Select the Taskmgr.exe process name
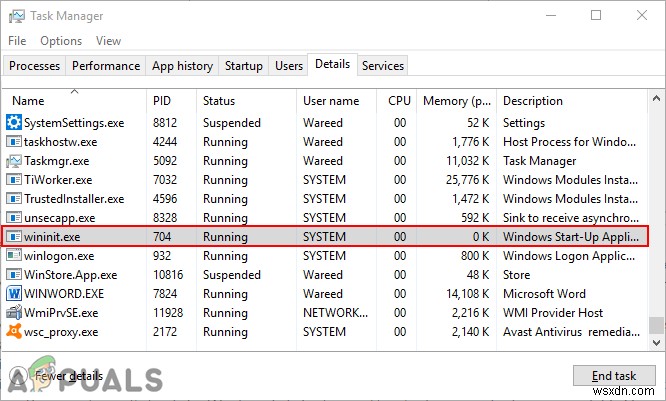 (56, 161)
